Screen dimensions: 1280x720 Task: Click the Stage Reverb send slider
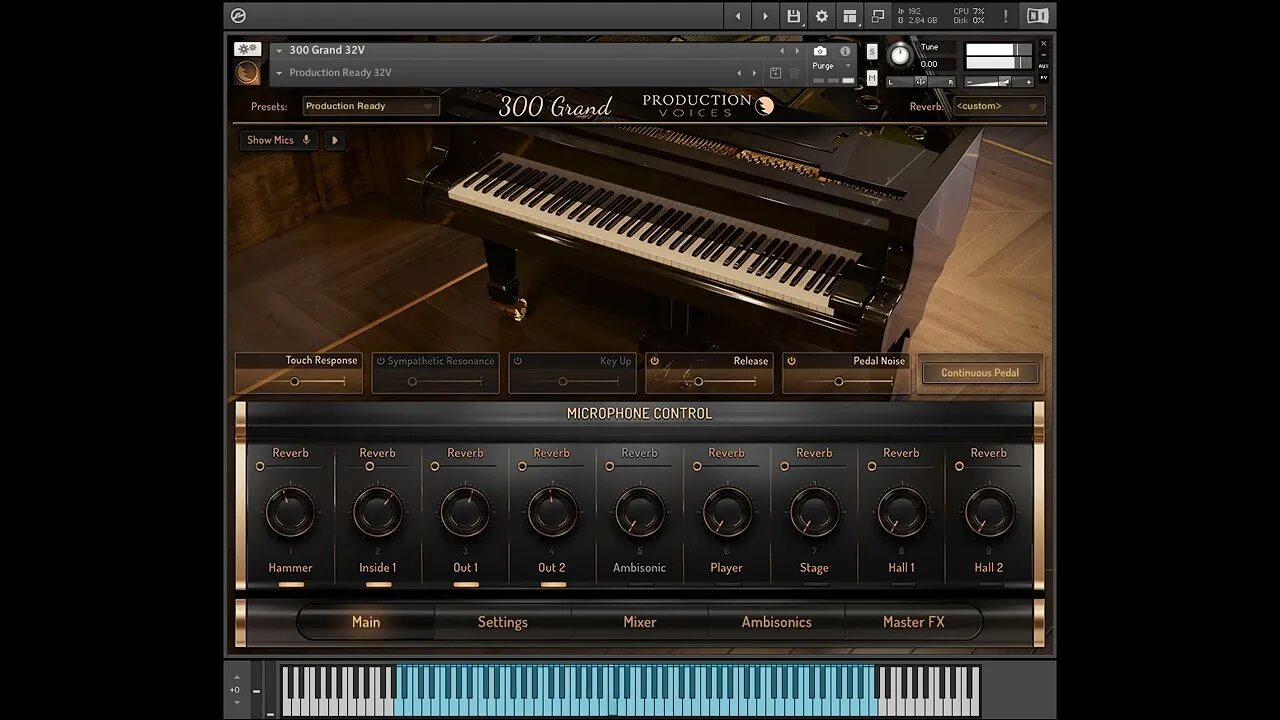pos(815,466)
